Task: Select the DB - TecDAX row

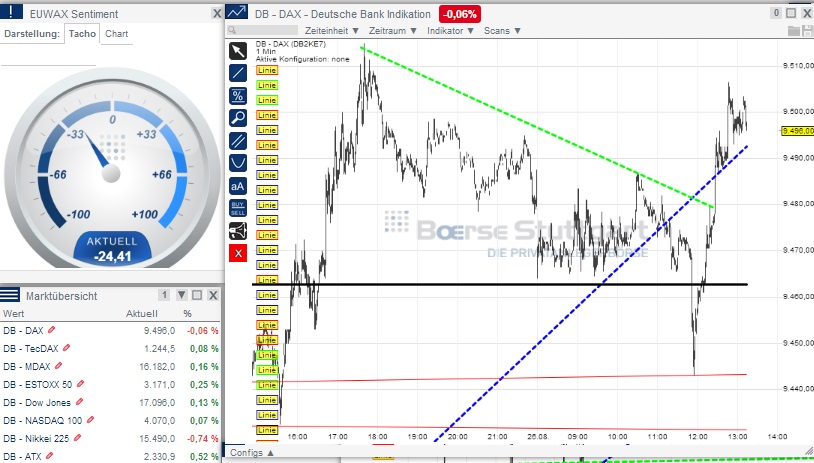Action: click(111, 348)
